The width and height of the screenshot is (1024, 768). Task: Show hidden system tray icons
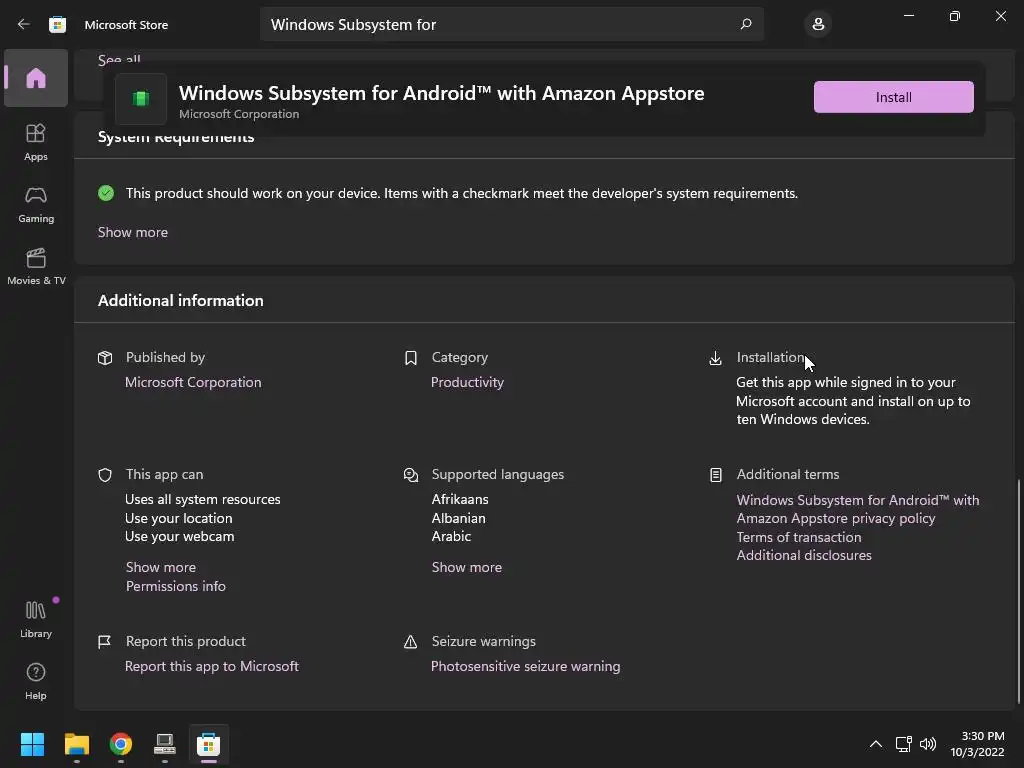click(876, 744)
